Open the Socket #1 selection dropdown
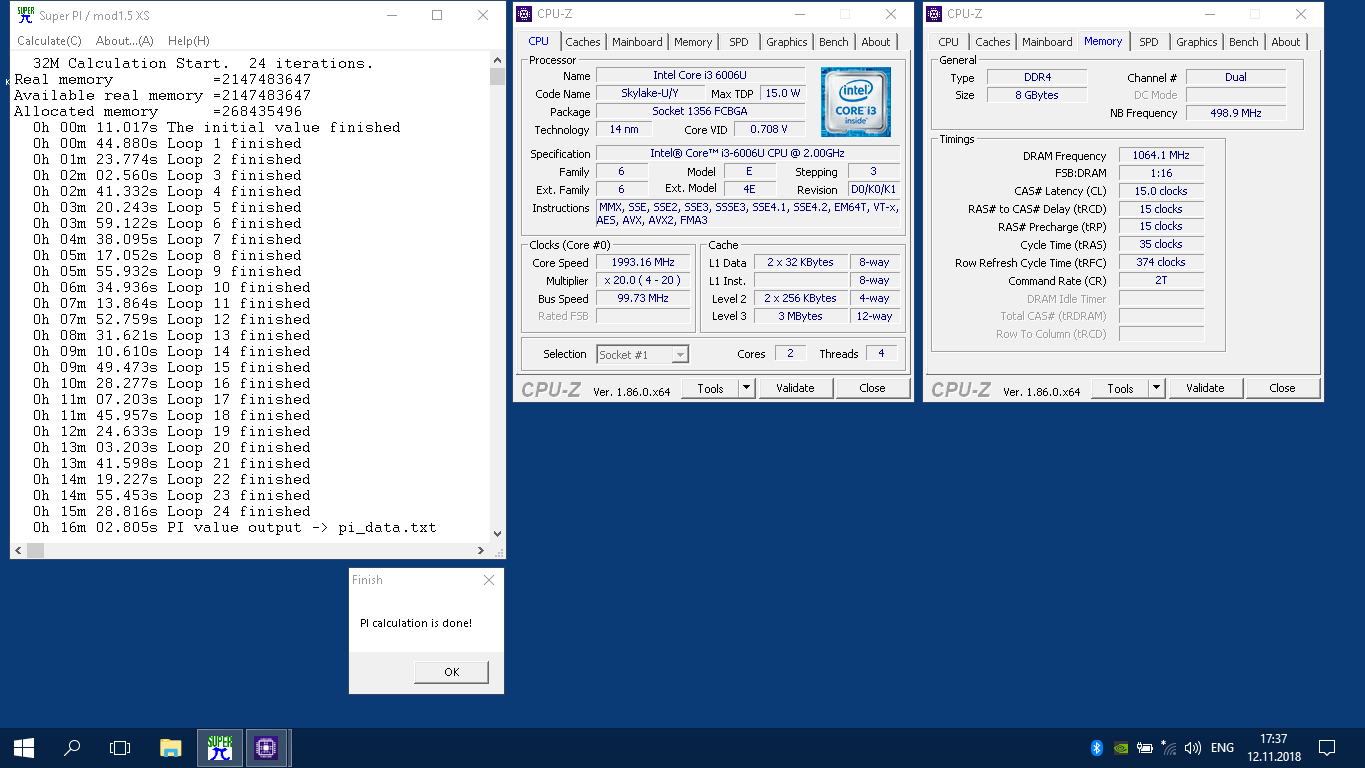 (x=643, y=354)
